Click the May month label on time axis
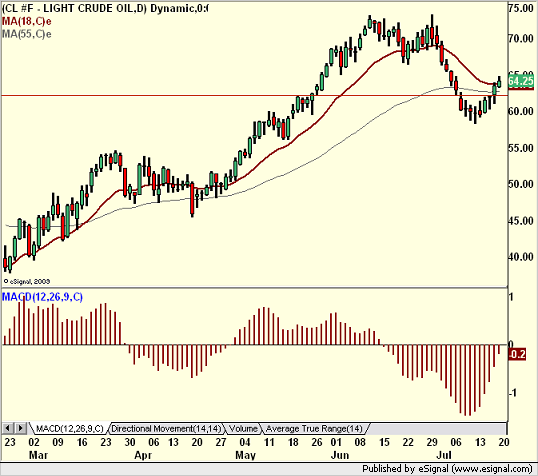Screen dimensions: 538x476 point(245,455)
